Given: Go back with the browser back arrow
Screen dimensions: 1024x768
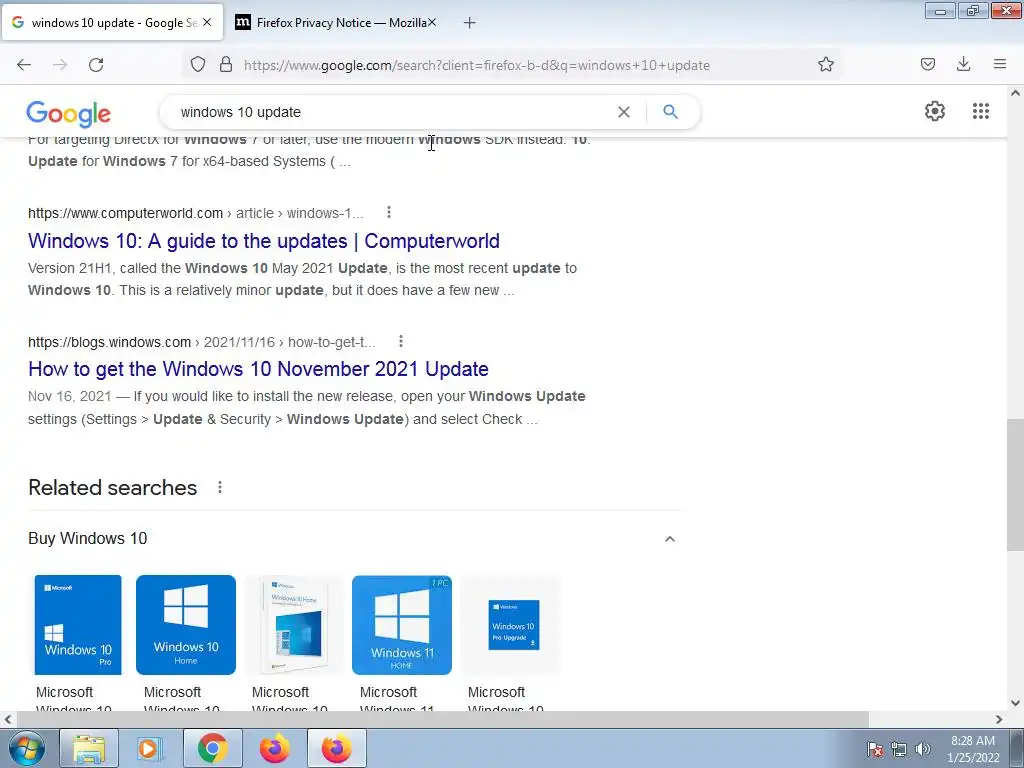Looking at the screenshot, I should 24,65.
